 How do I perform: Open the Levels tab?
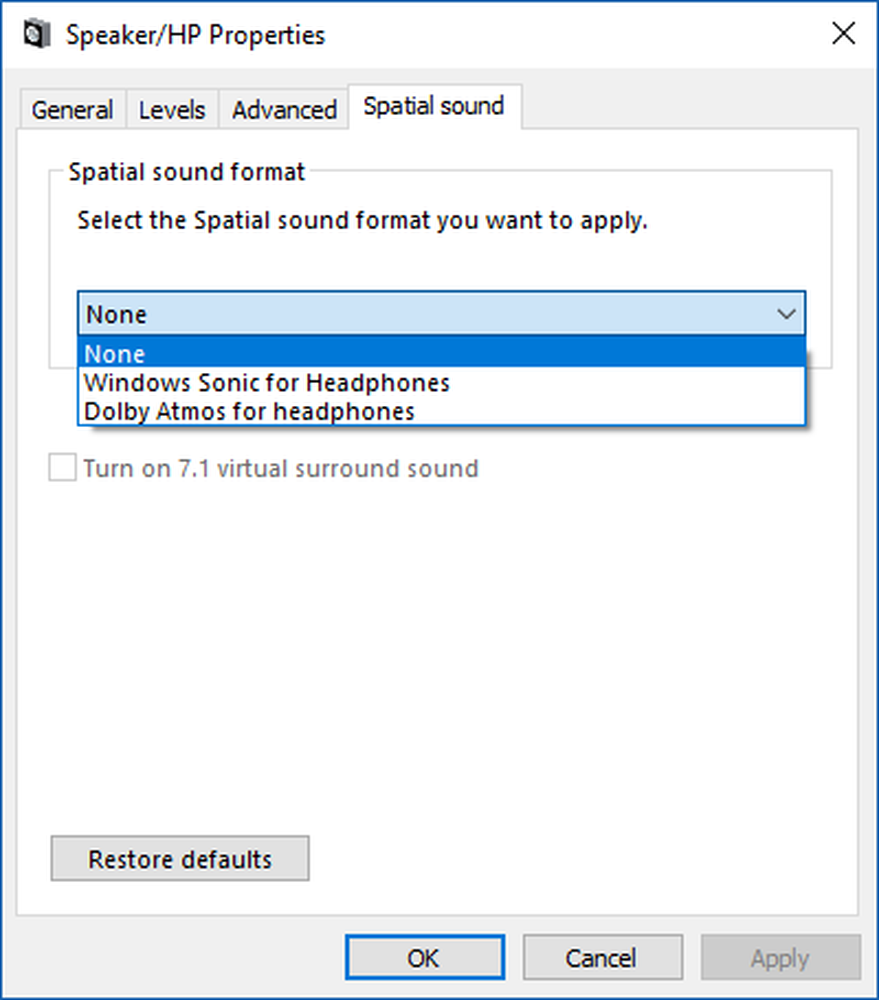point(172,110)
